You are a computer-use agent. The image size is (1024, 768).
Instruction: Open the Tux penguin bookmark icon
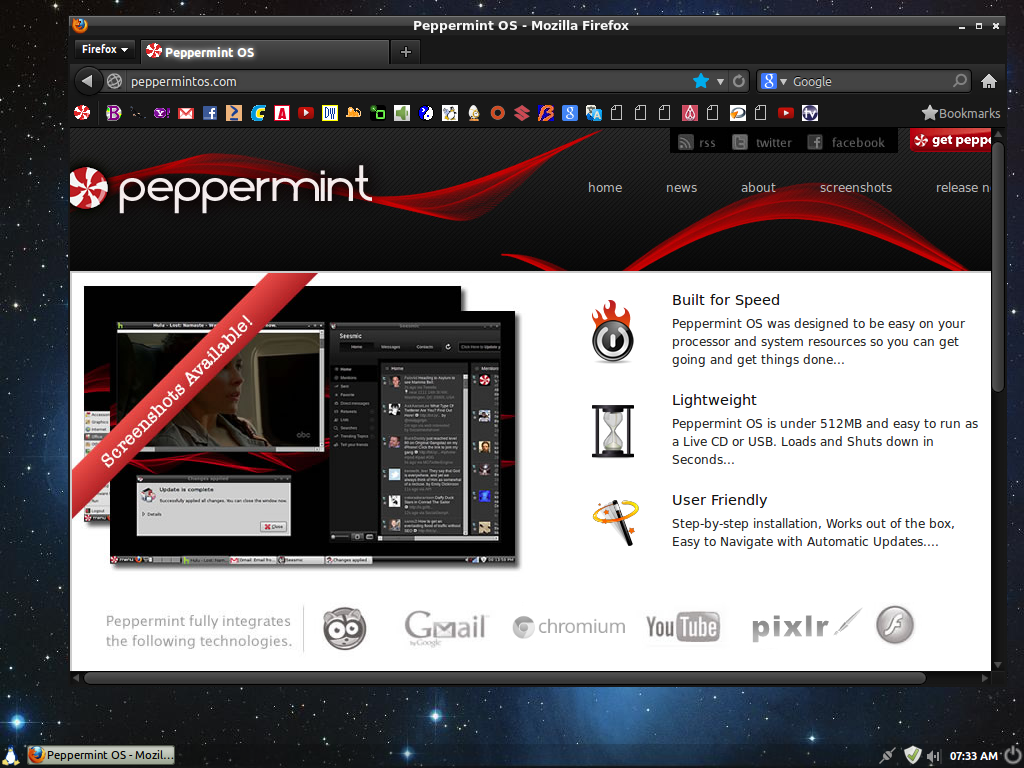[x=450, y=113]
